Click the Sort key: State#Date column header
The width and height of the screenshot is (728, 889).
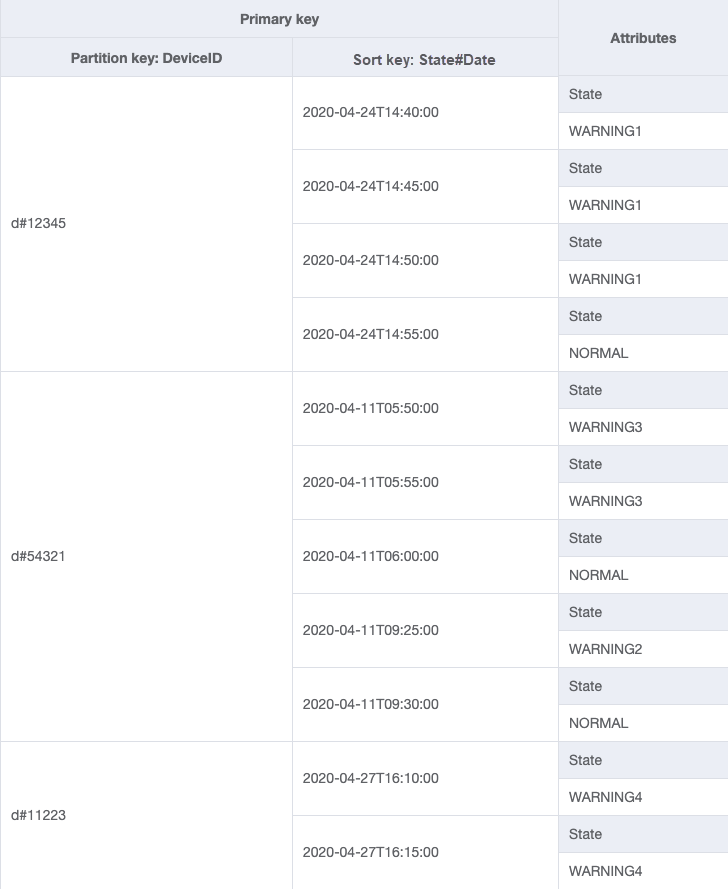[424, 59]
